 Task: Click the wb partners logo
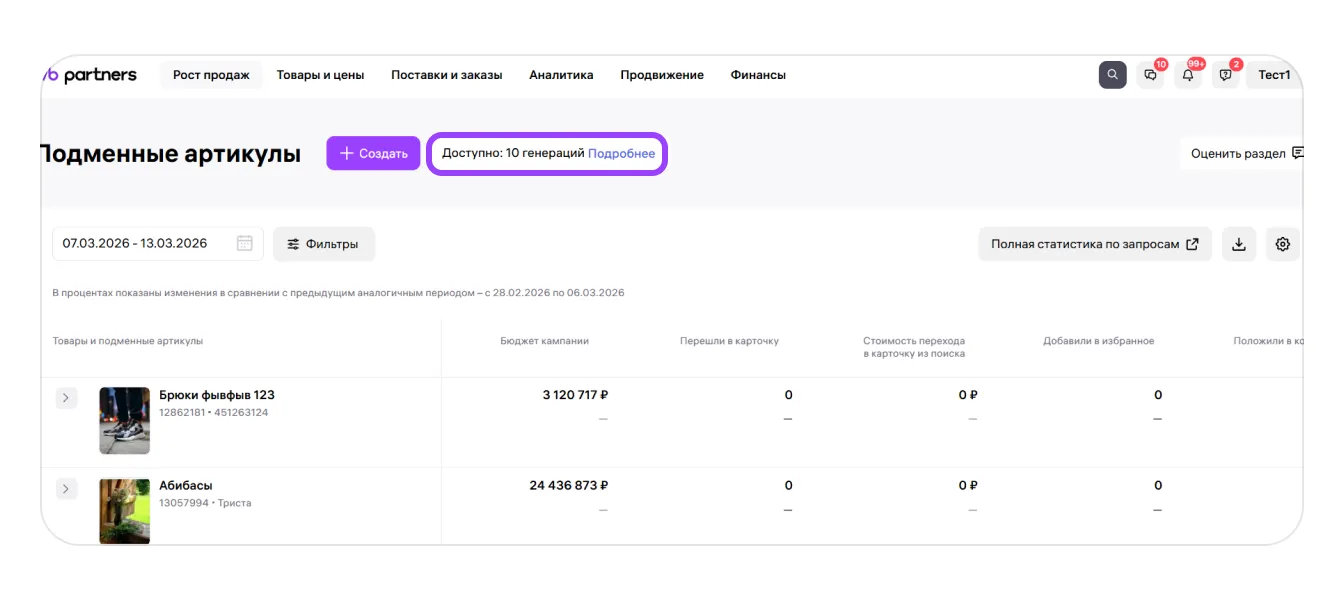pos(92,75)
